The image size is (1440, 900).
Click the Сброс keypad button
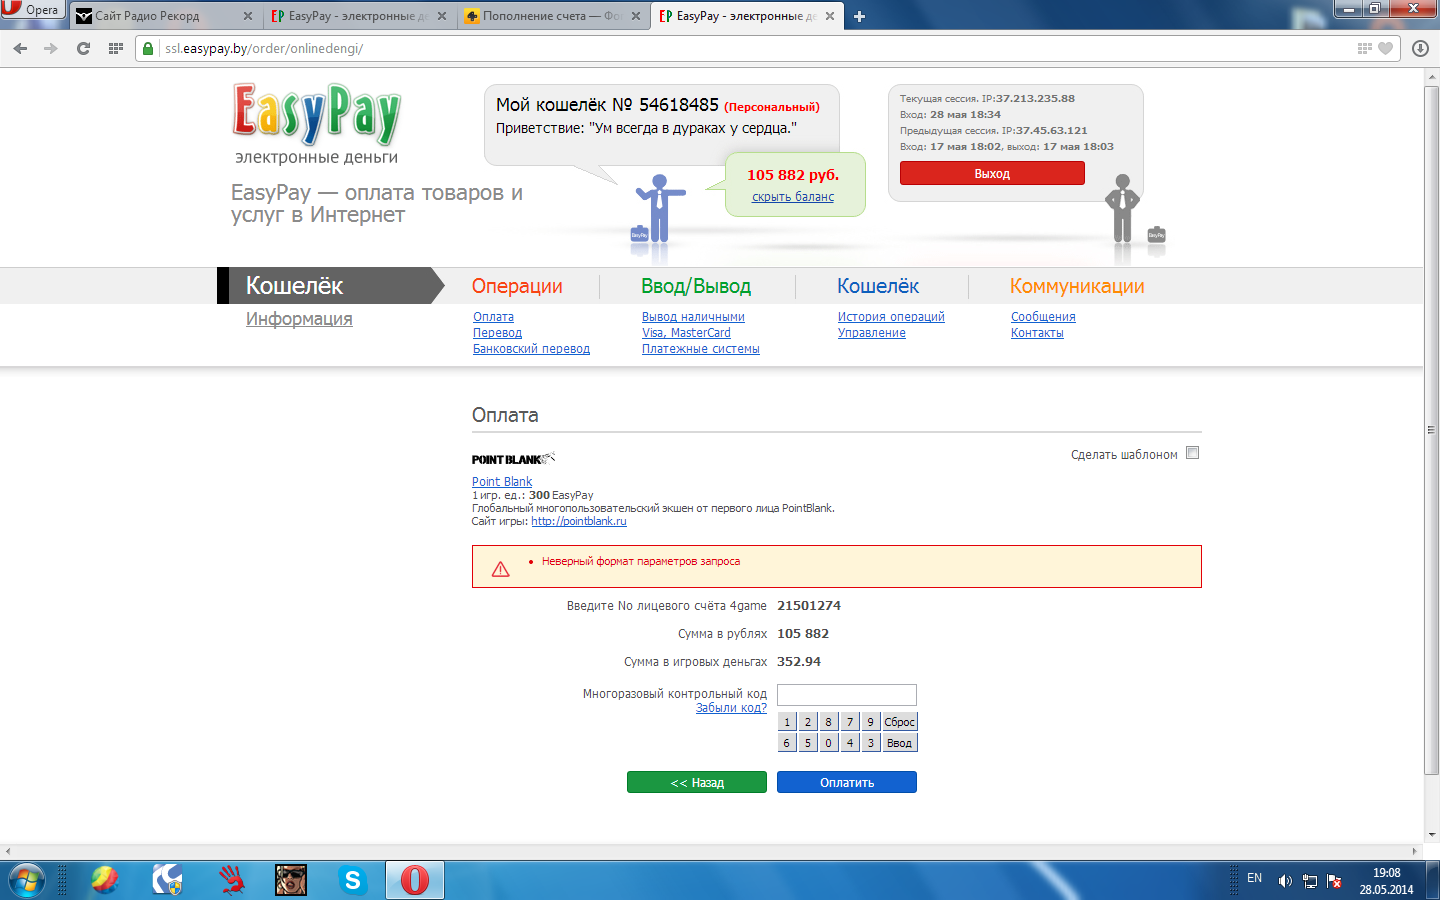(x=899, y=722)
